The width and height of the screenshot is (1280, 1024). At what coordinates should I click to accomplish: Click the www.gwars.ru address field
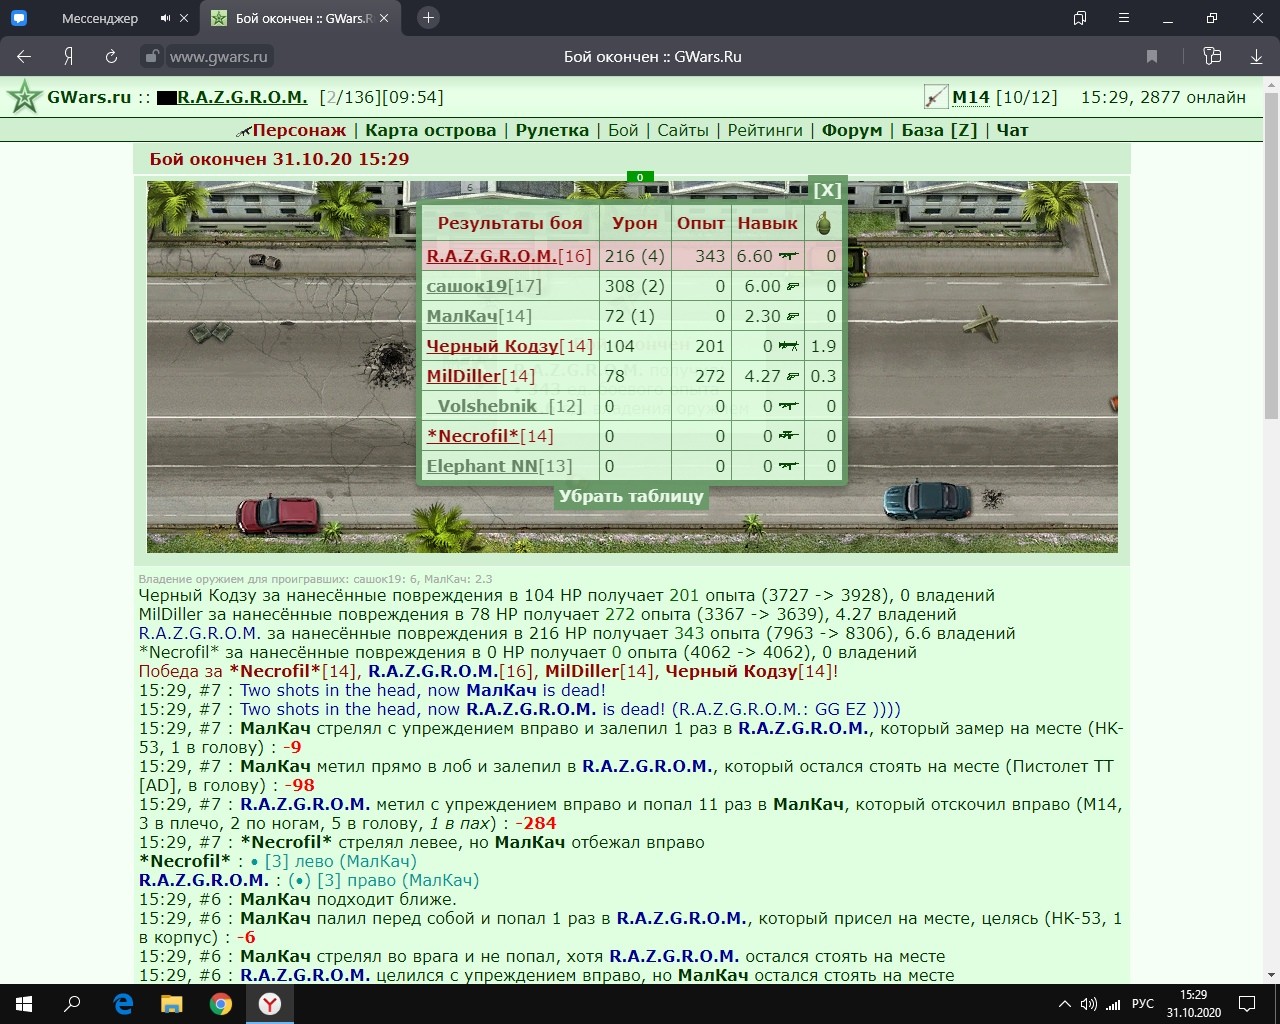point(219,57)
